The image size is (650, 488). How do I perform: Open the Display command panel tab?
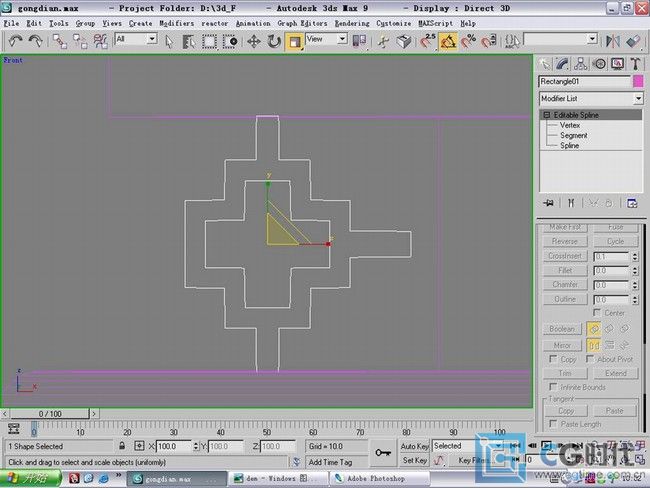pyautogui.click(x=617, y=64)
